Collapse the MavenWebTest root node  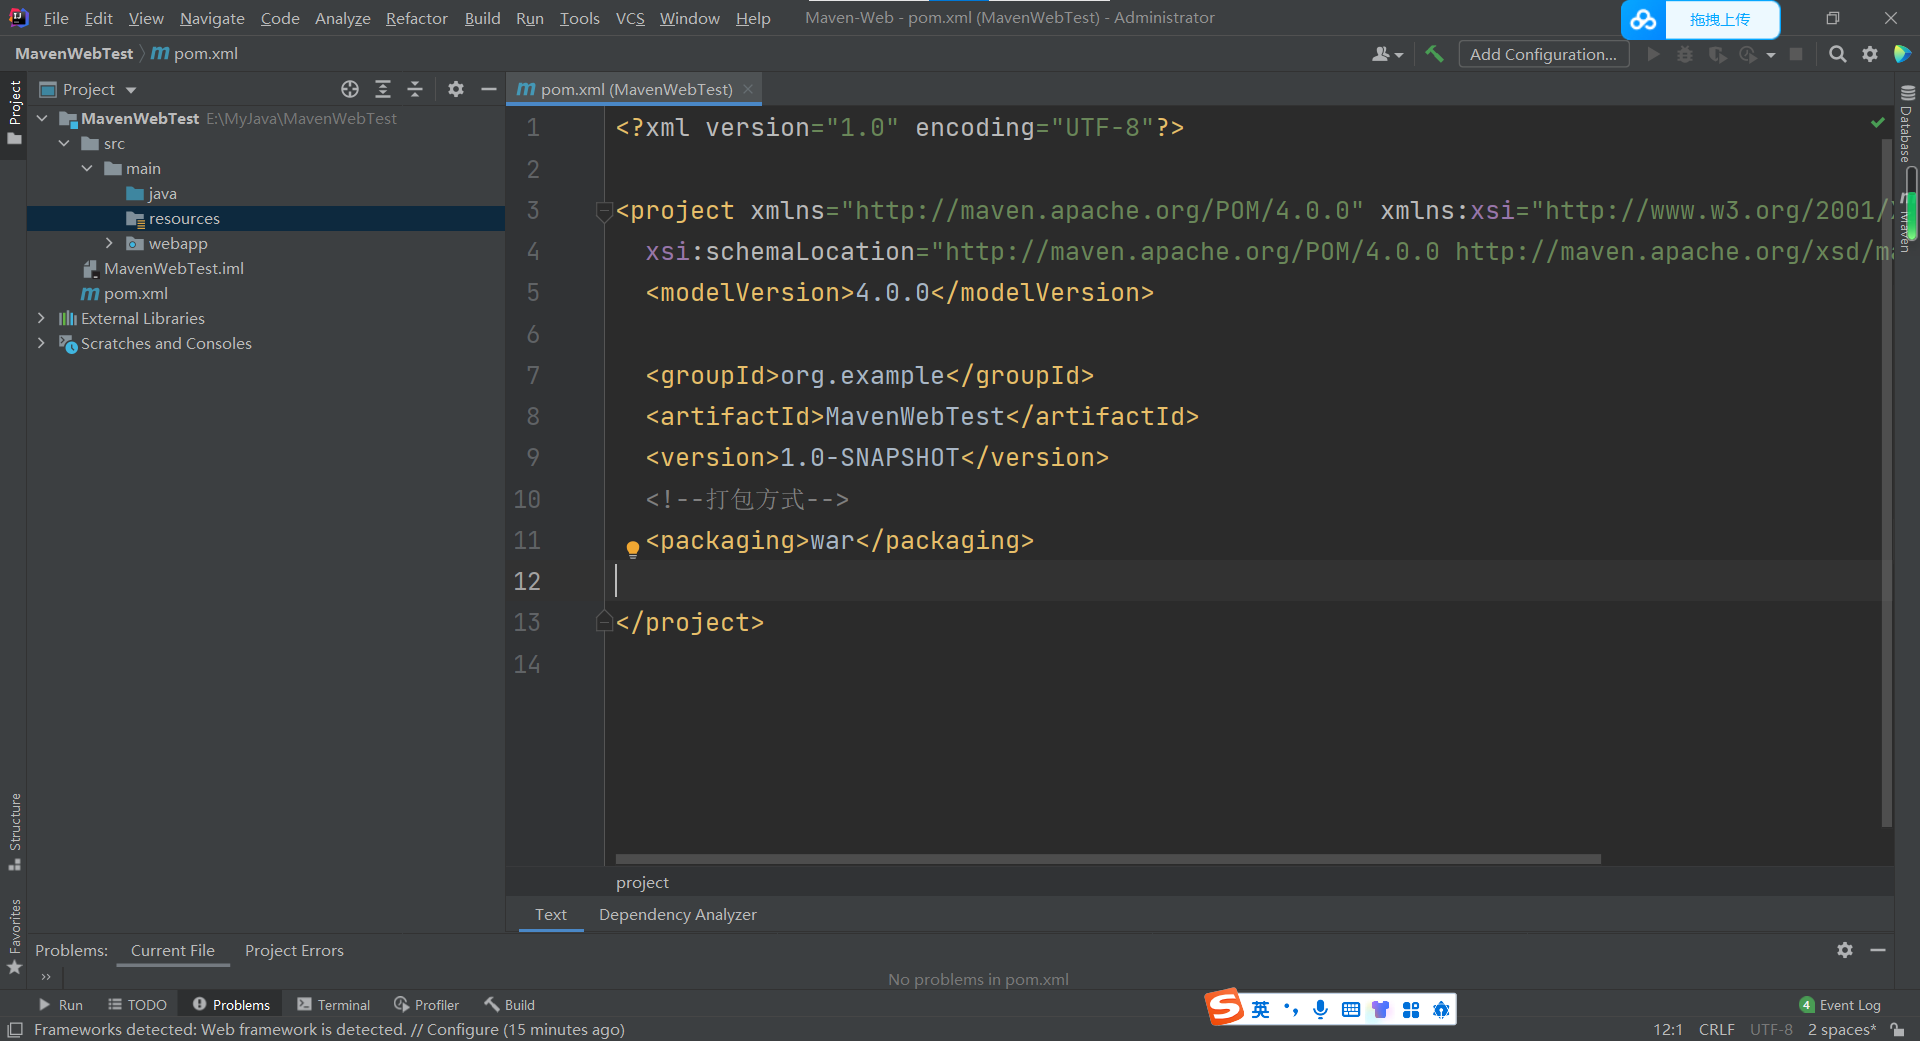pos(42,118)
